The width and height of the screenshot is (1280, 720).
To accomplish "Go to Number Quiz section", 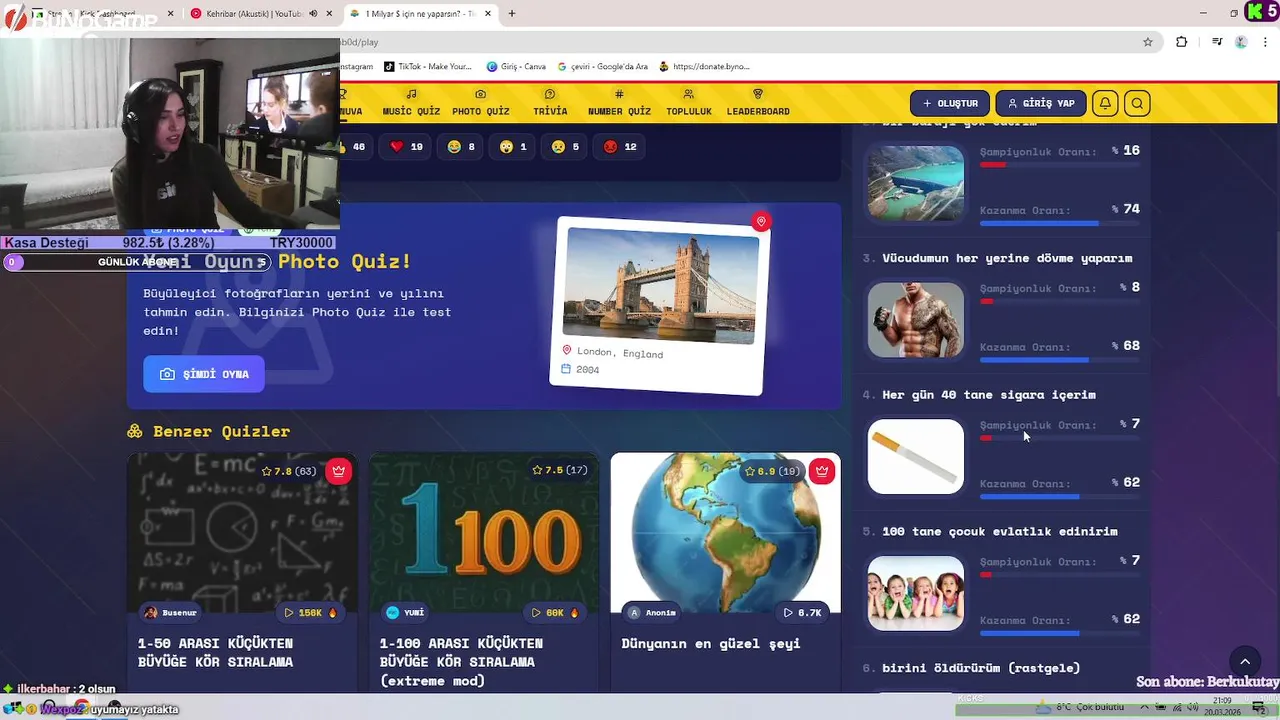I will (x=619, y=103).
